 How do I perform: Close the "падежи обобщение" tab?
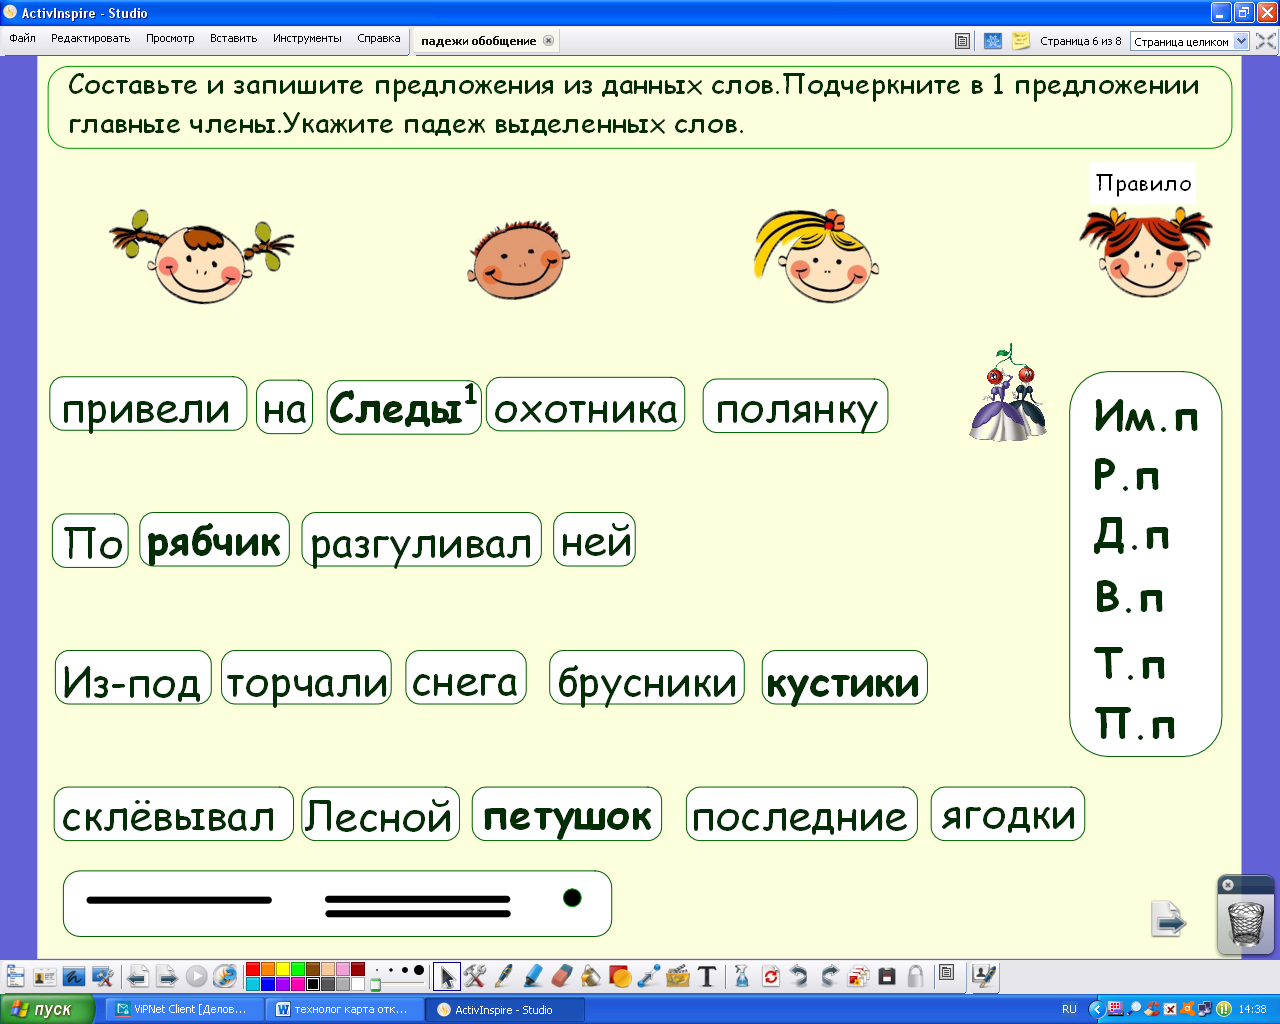[x=548, y=41]
